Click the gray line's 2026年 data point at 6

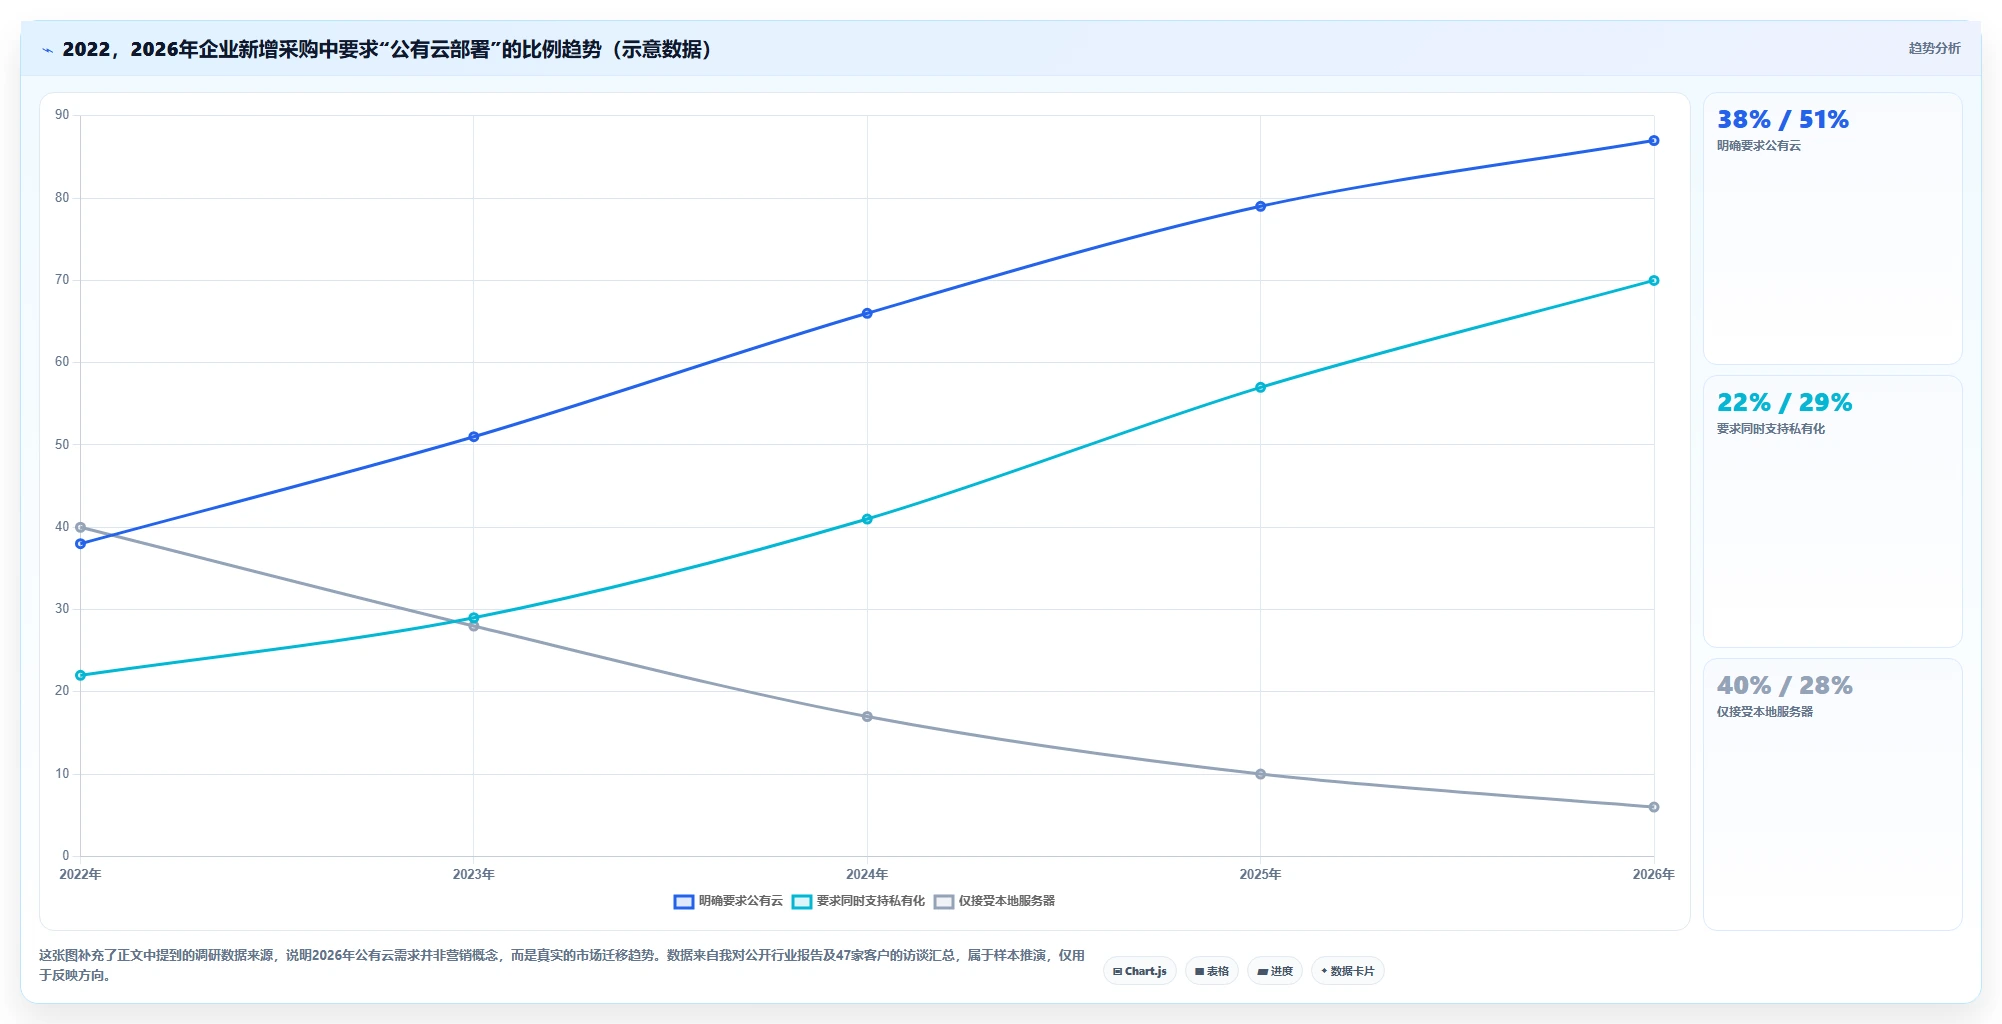pos(1654,807)
